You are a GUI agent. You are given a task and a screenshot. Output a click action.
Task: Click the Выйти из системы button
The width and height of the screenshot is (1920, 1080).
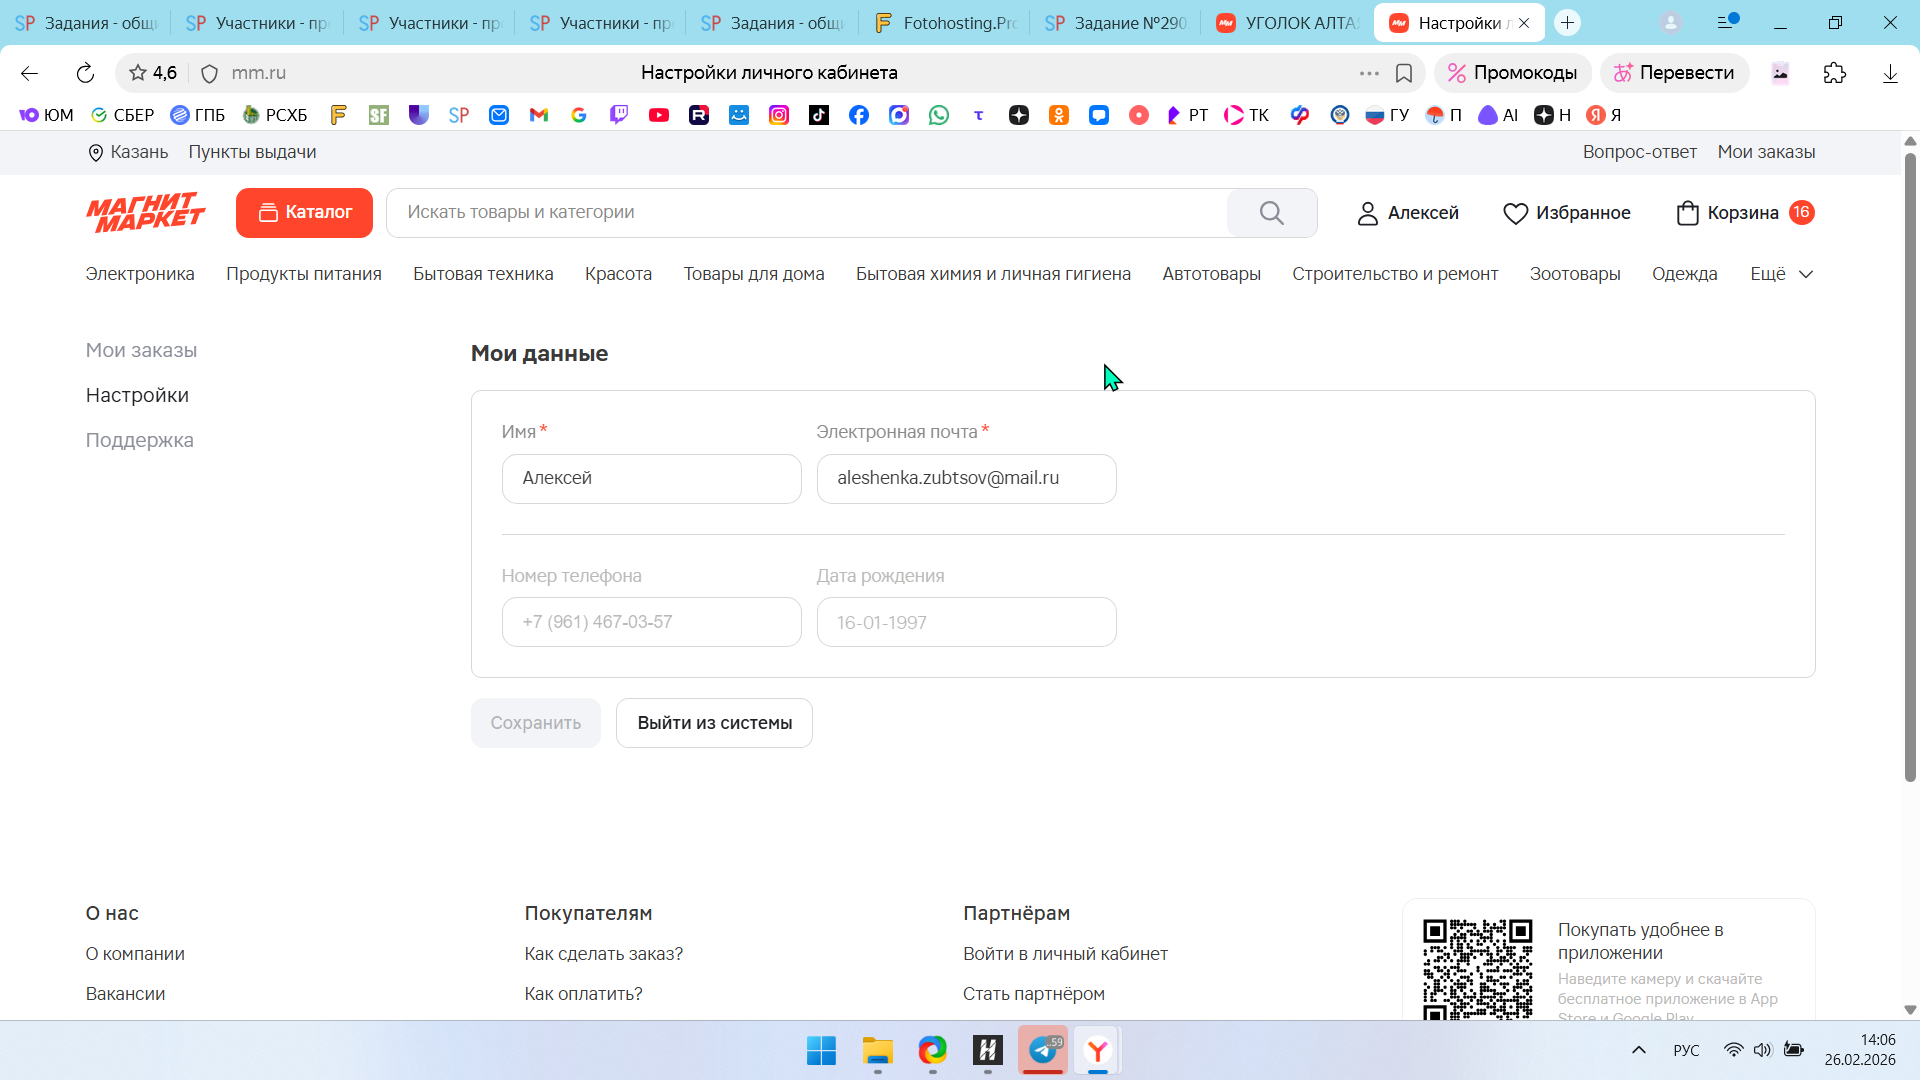[714, 723]
